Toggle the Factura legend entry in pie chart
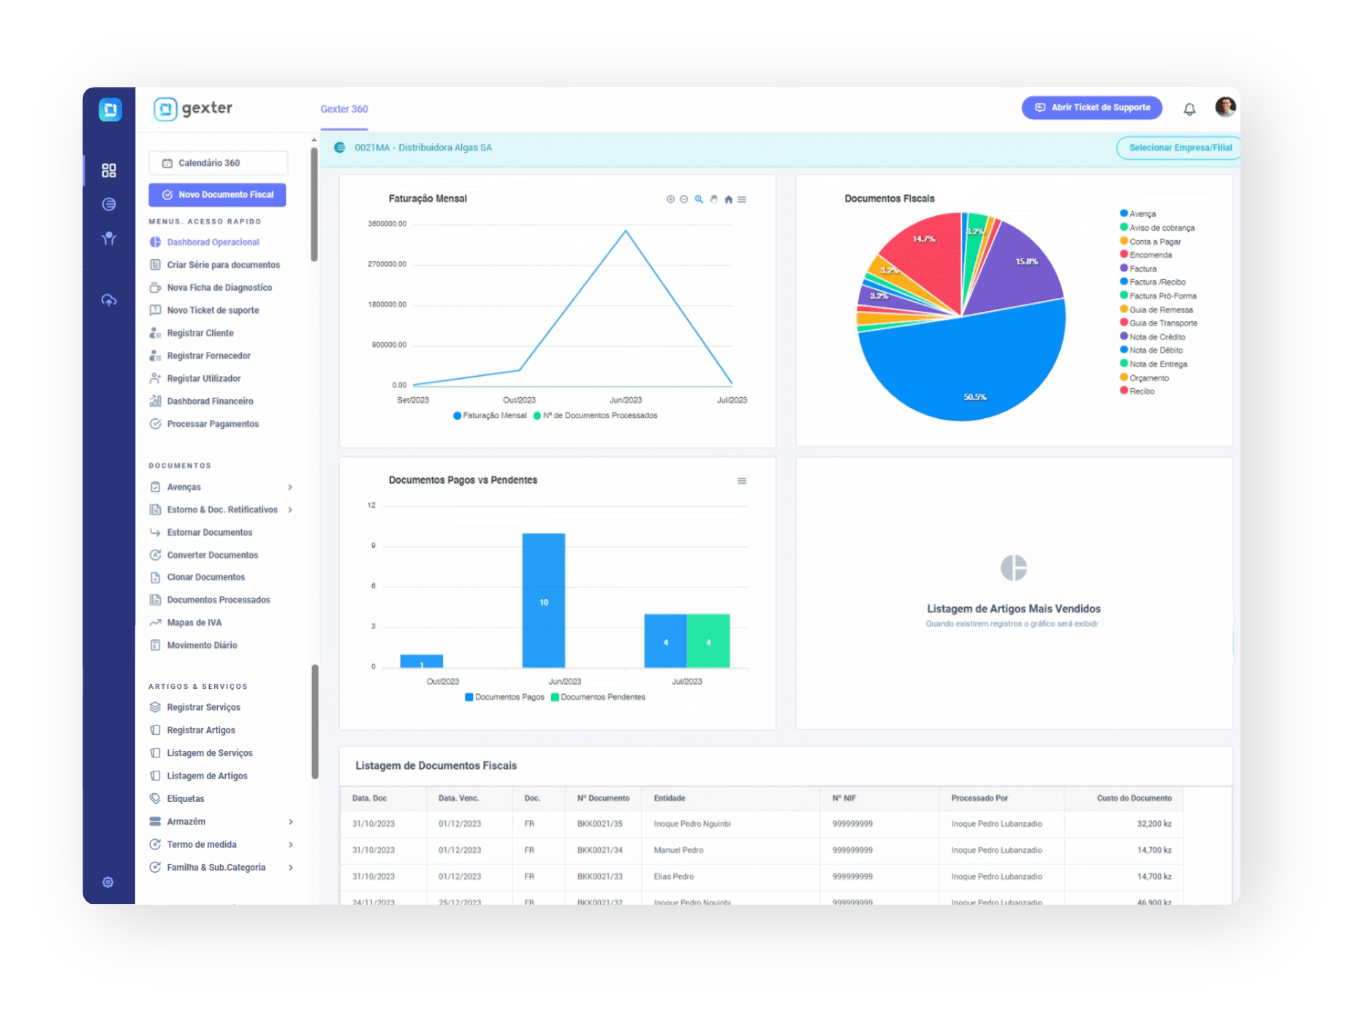 (x=1142, y=269)
